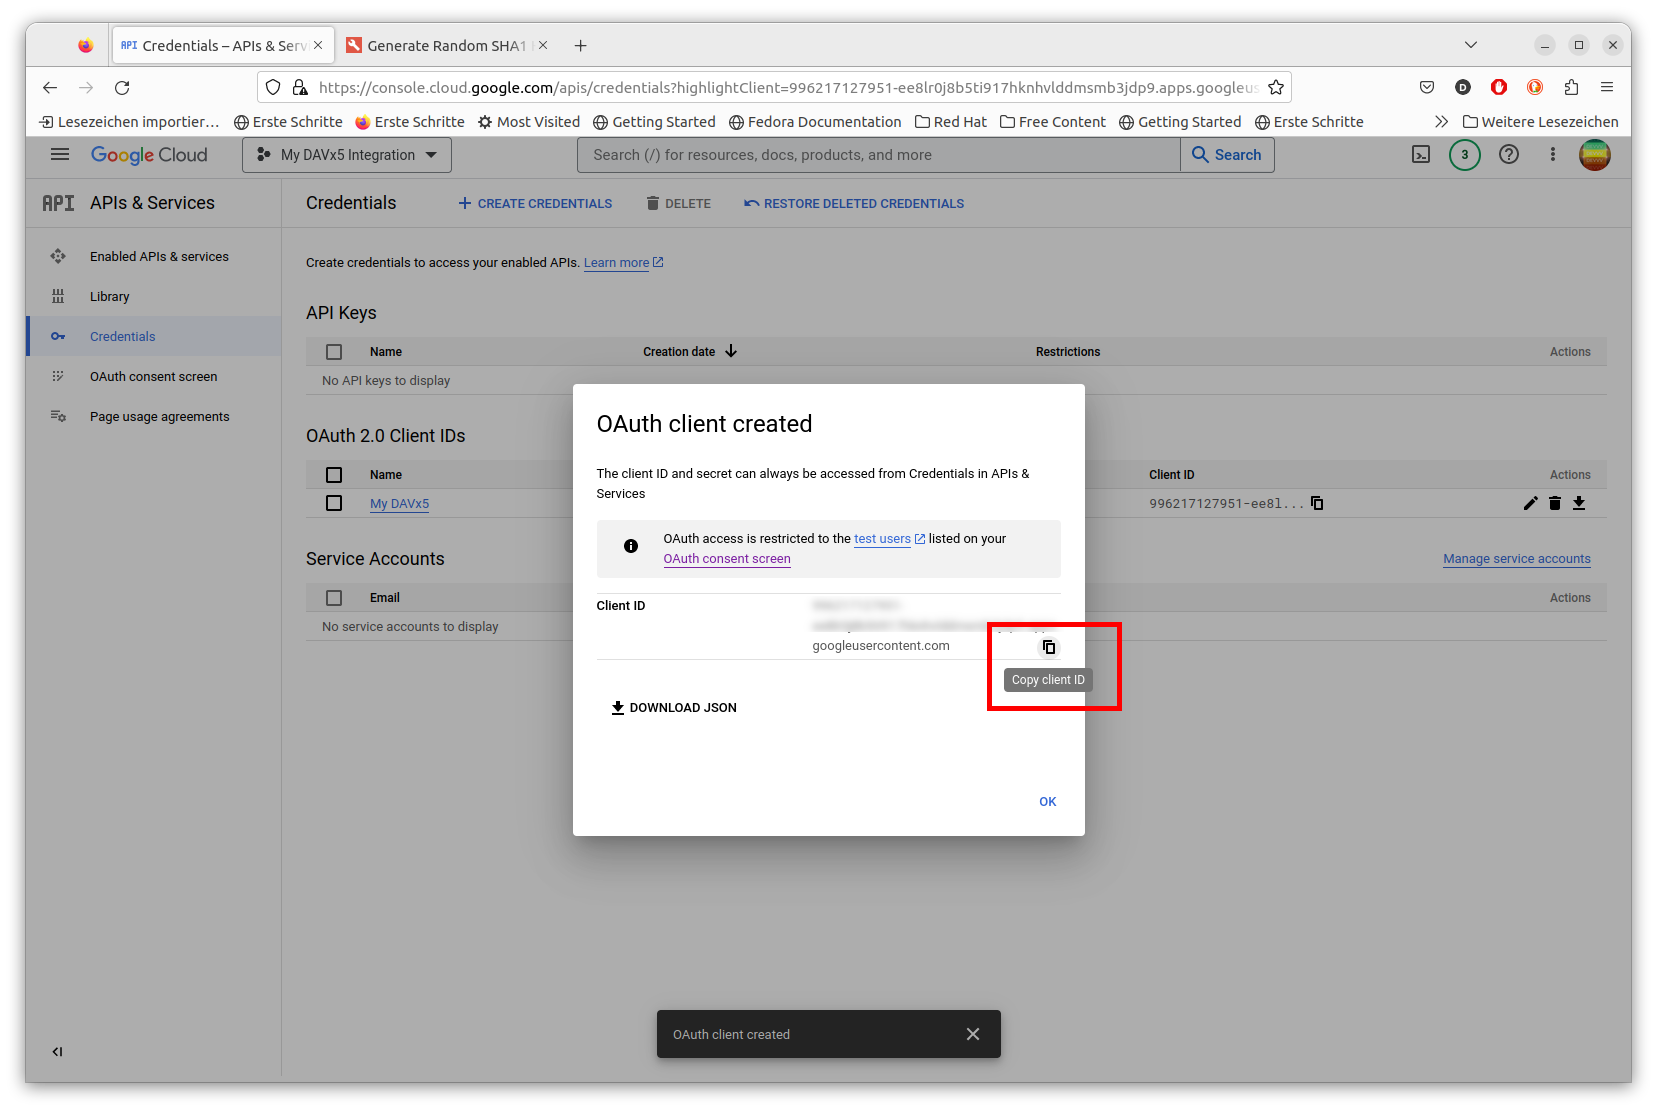Edit the My DAVx5 OAuth client
The width and height of the screenshot is (1657, 1111).
[x=1530, y=503]
